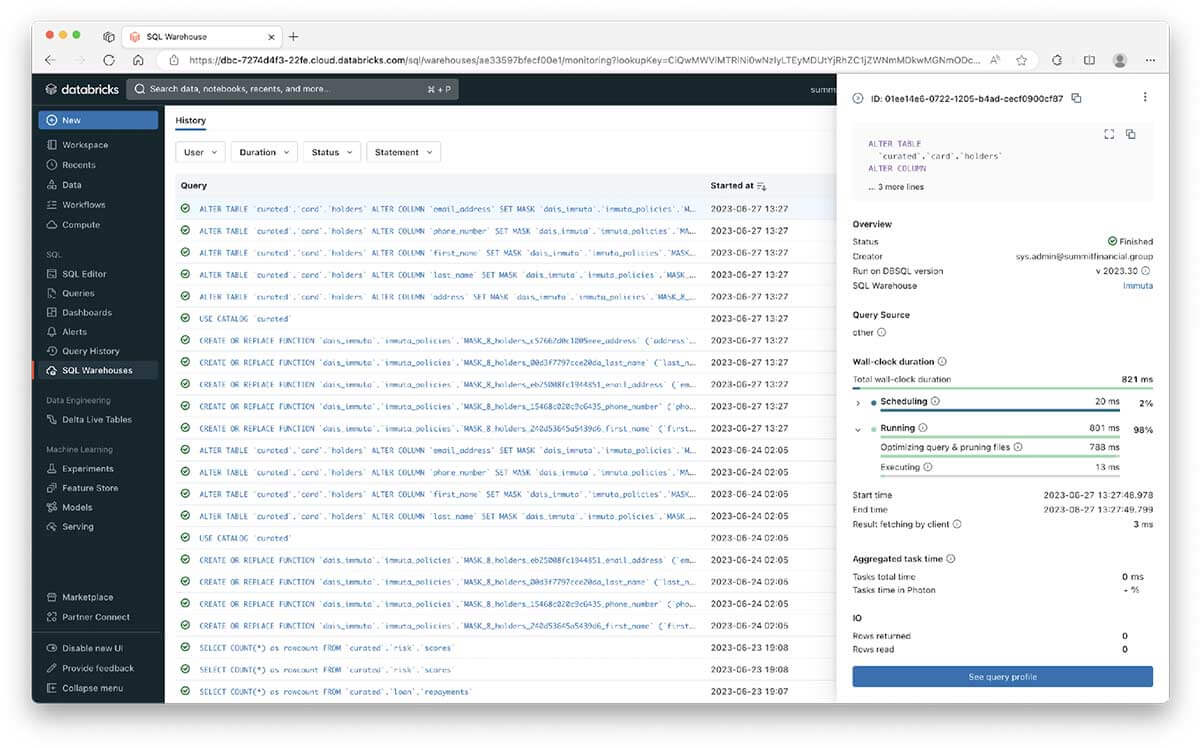Collapse the sidebar menu
1200x748 pixels.
click(92, 688)
